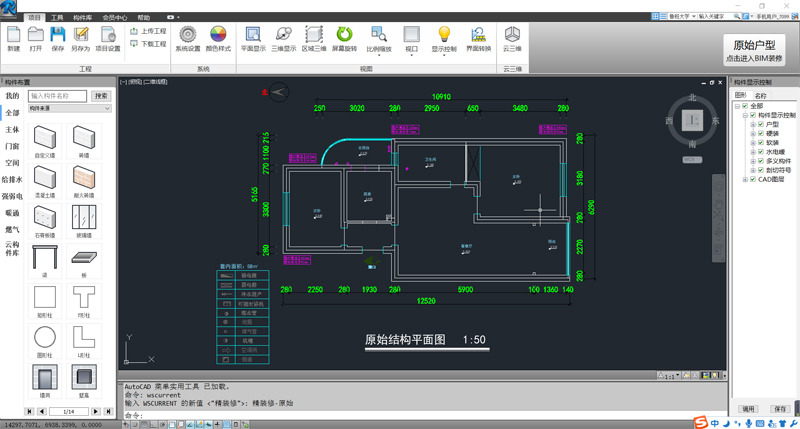Toggle the 多义构件 checkbox
The width and height of the screenshot is (800, 429).
click(761, 161)
